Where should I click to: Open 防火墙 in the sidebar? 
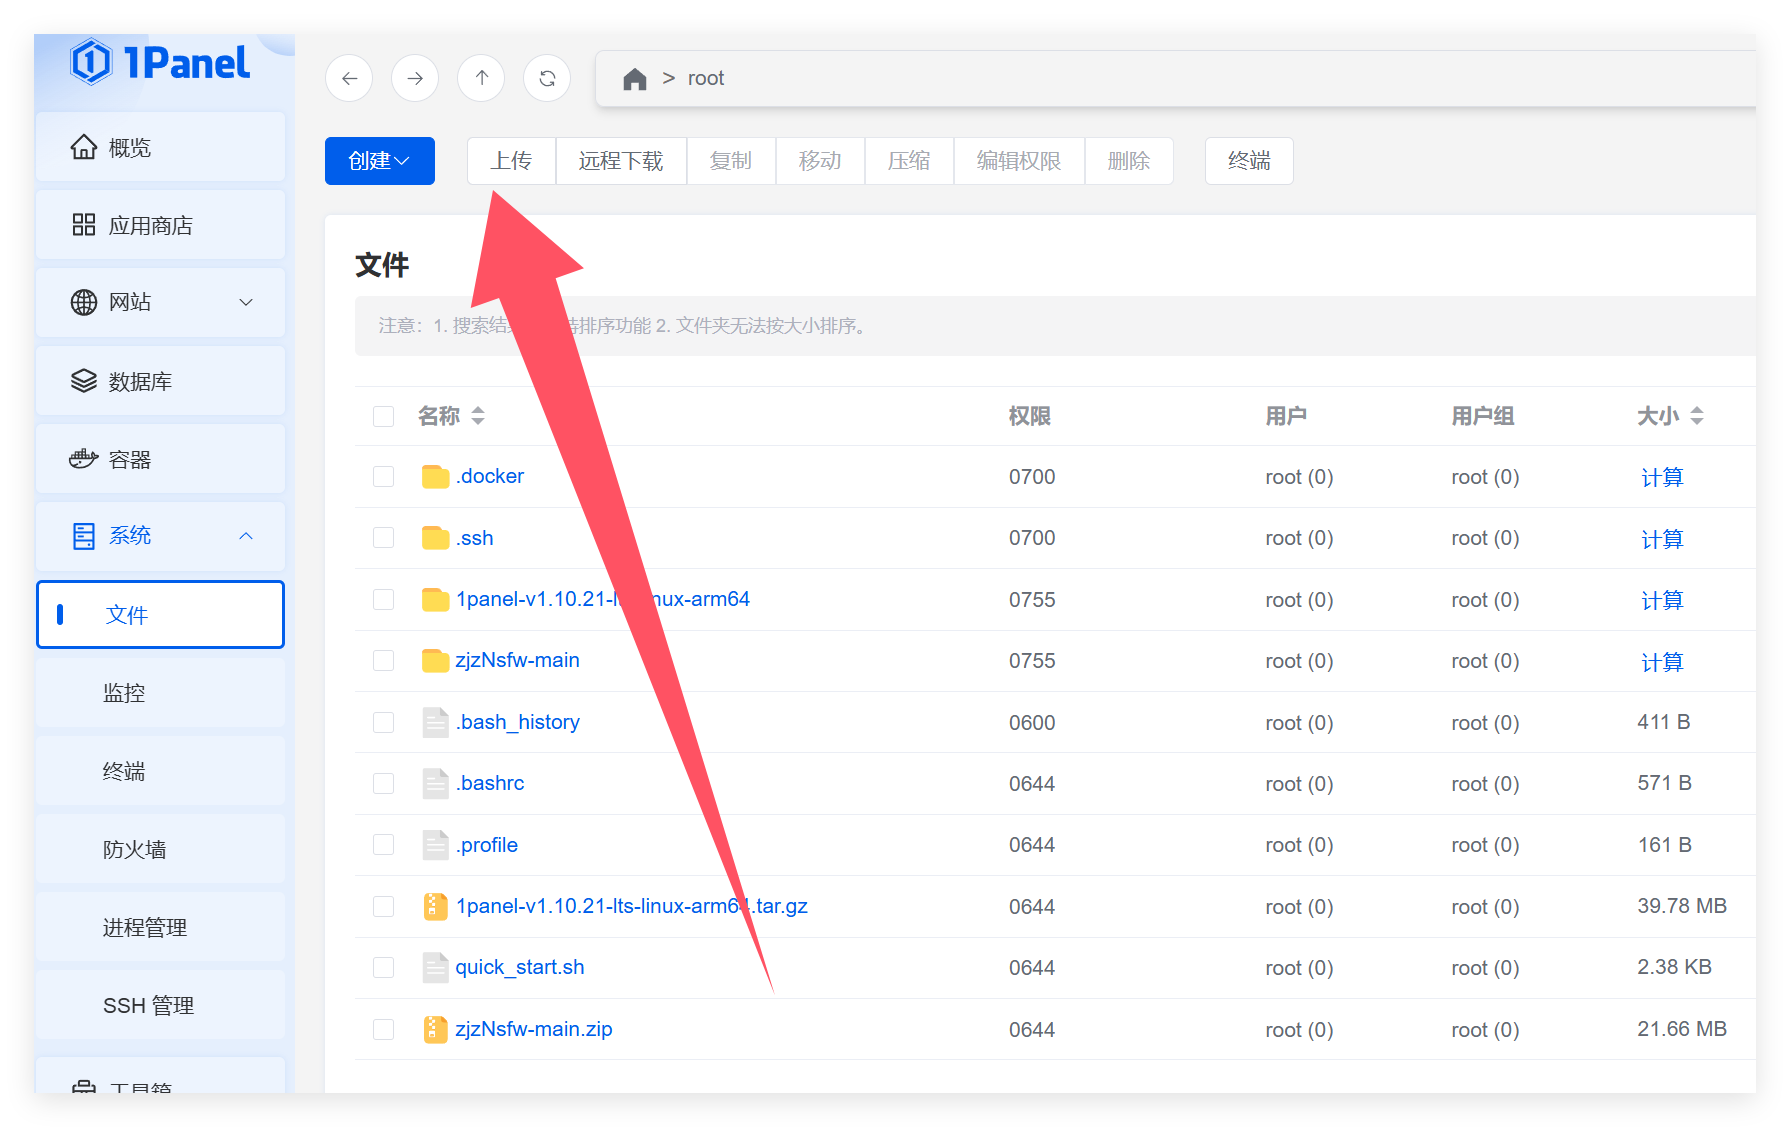[160, 849]
